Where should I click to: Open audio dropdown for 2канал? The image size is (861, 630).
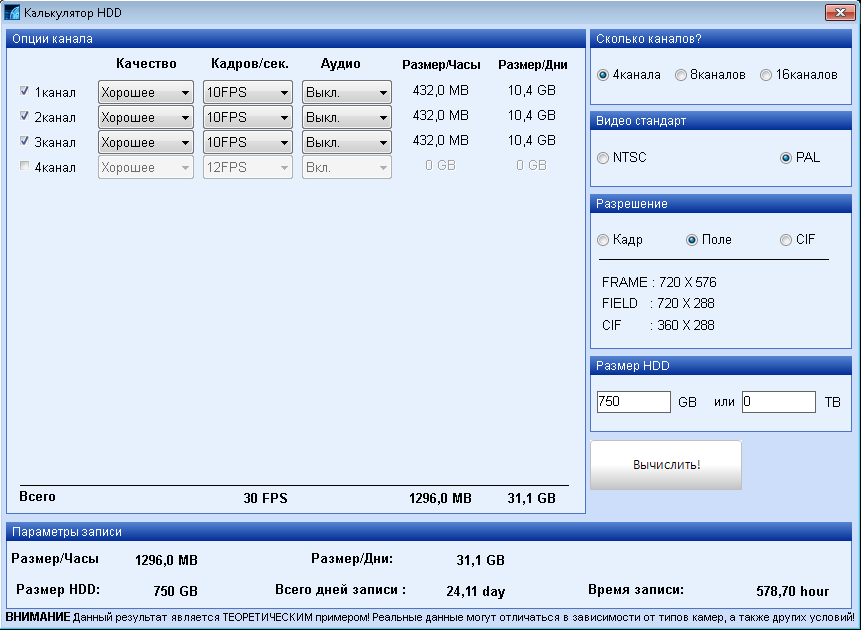[346, 117]
